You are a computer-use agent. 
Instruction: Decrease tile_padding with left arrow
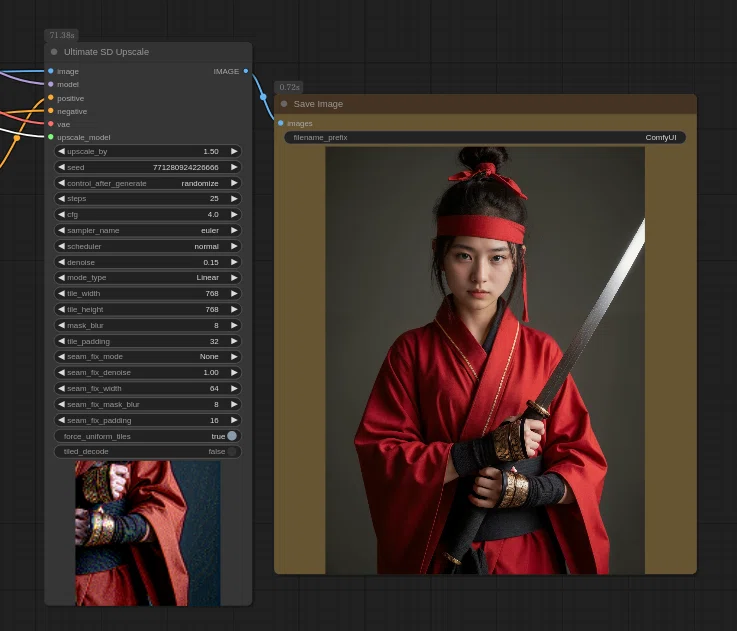[62, 341]
